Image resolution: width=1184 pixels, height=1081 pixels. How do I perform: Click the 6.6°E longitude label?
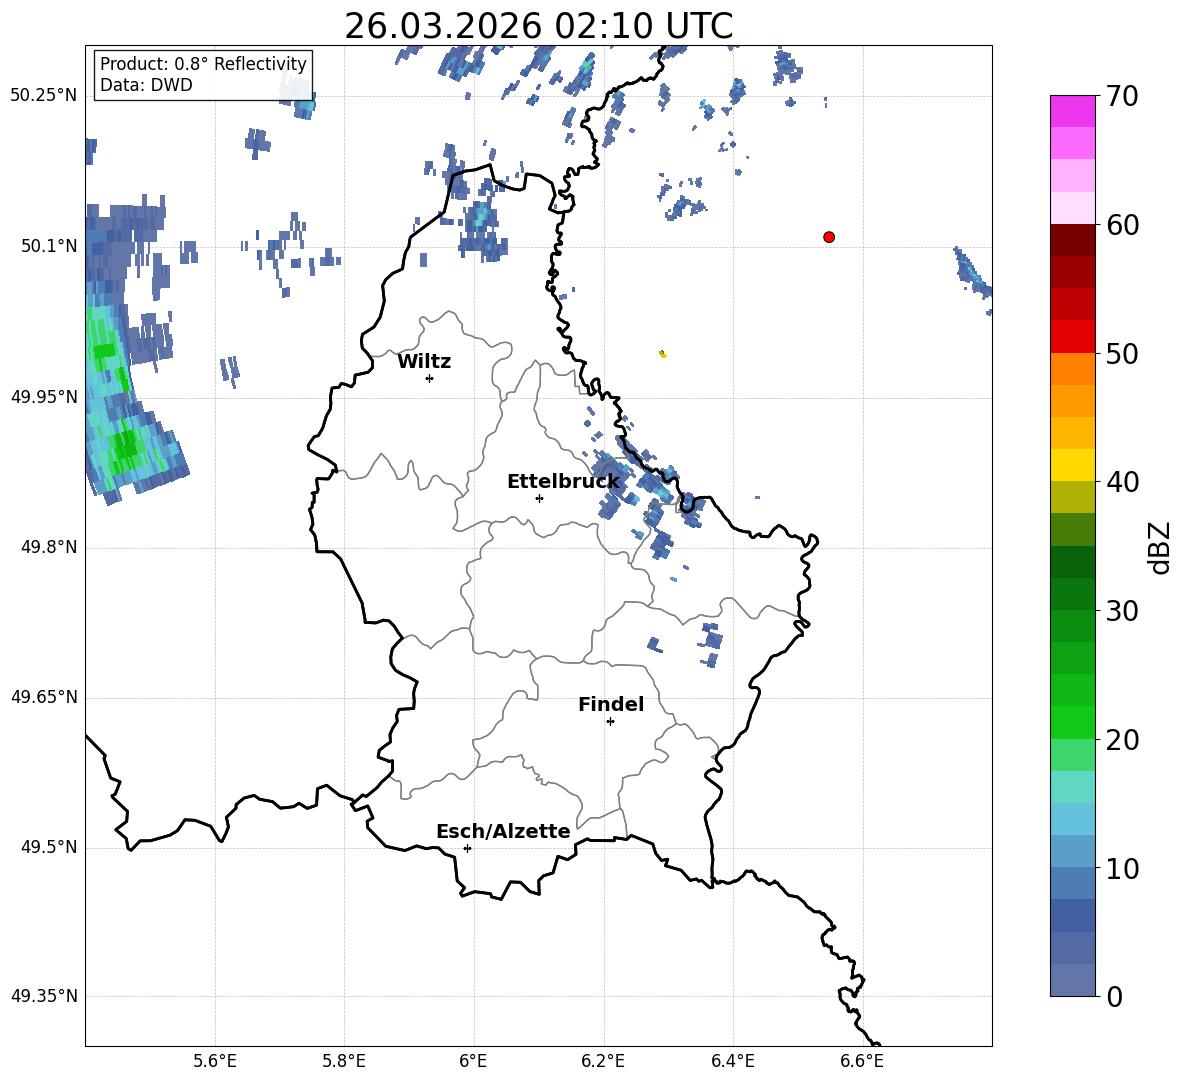pos(862,1061)
